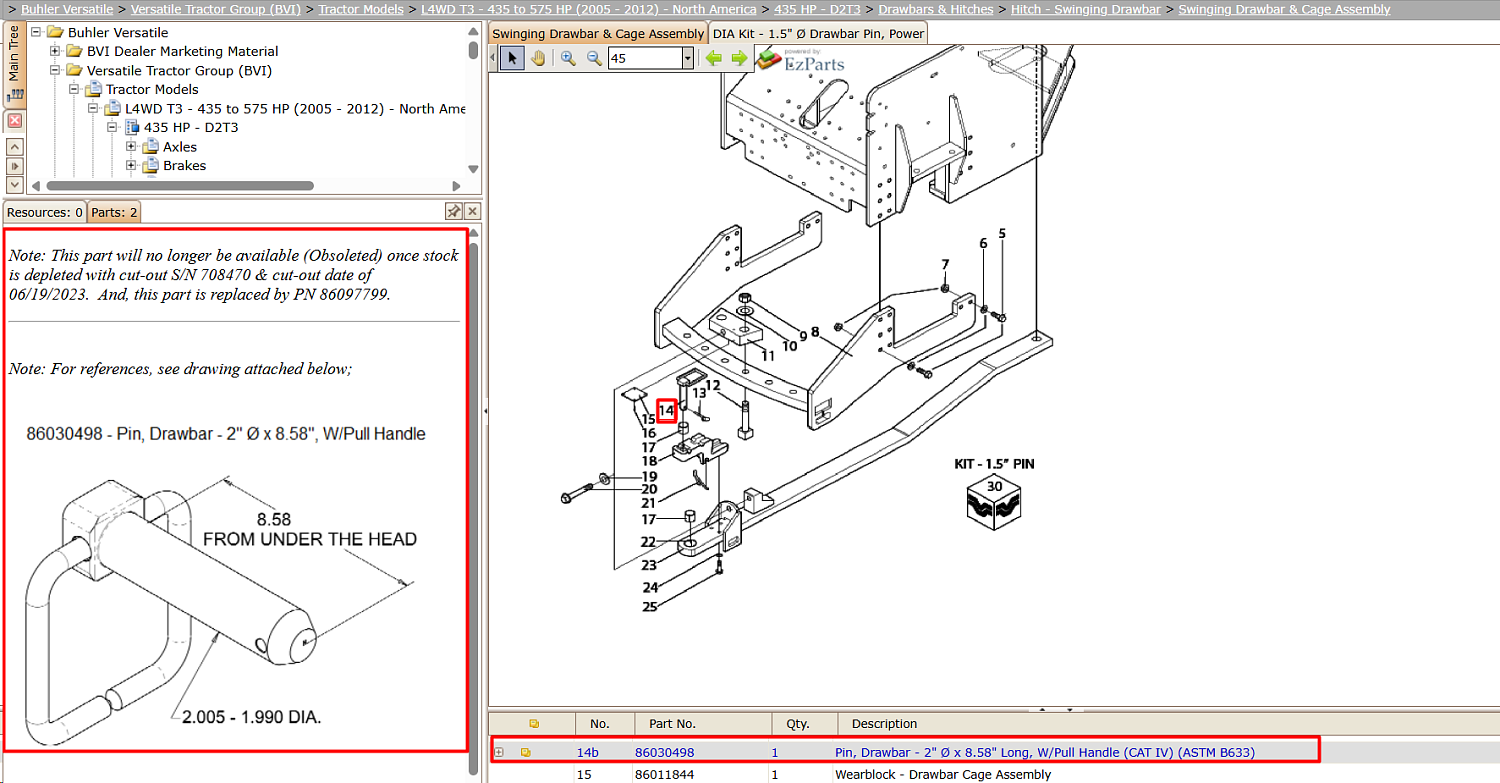The width and height of the screenshot is (1500, 783).
Task: Go to previous diagram with green left arrow
Action: pos(713,58)
